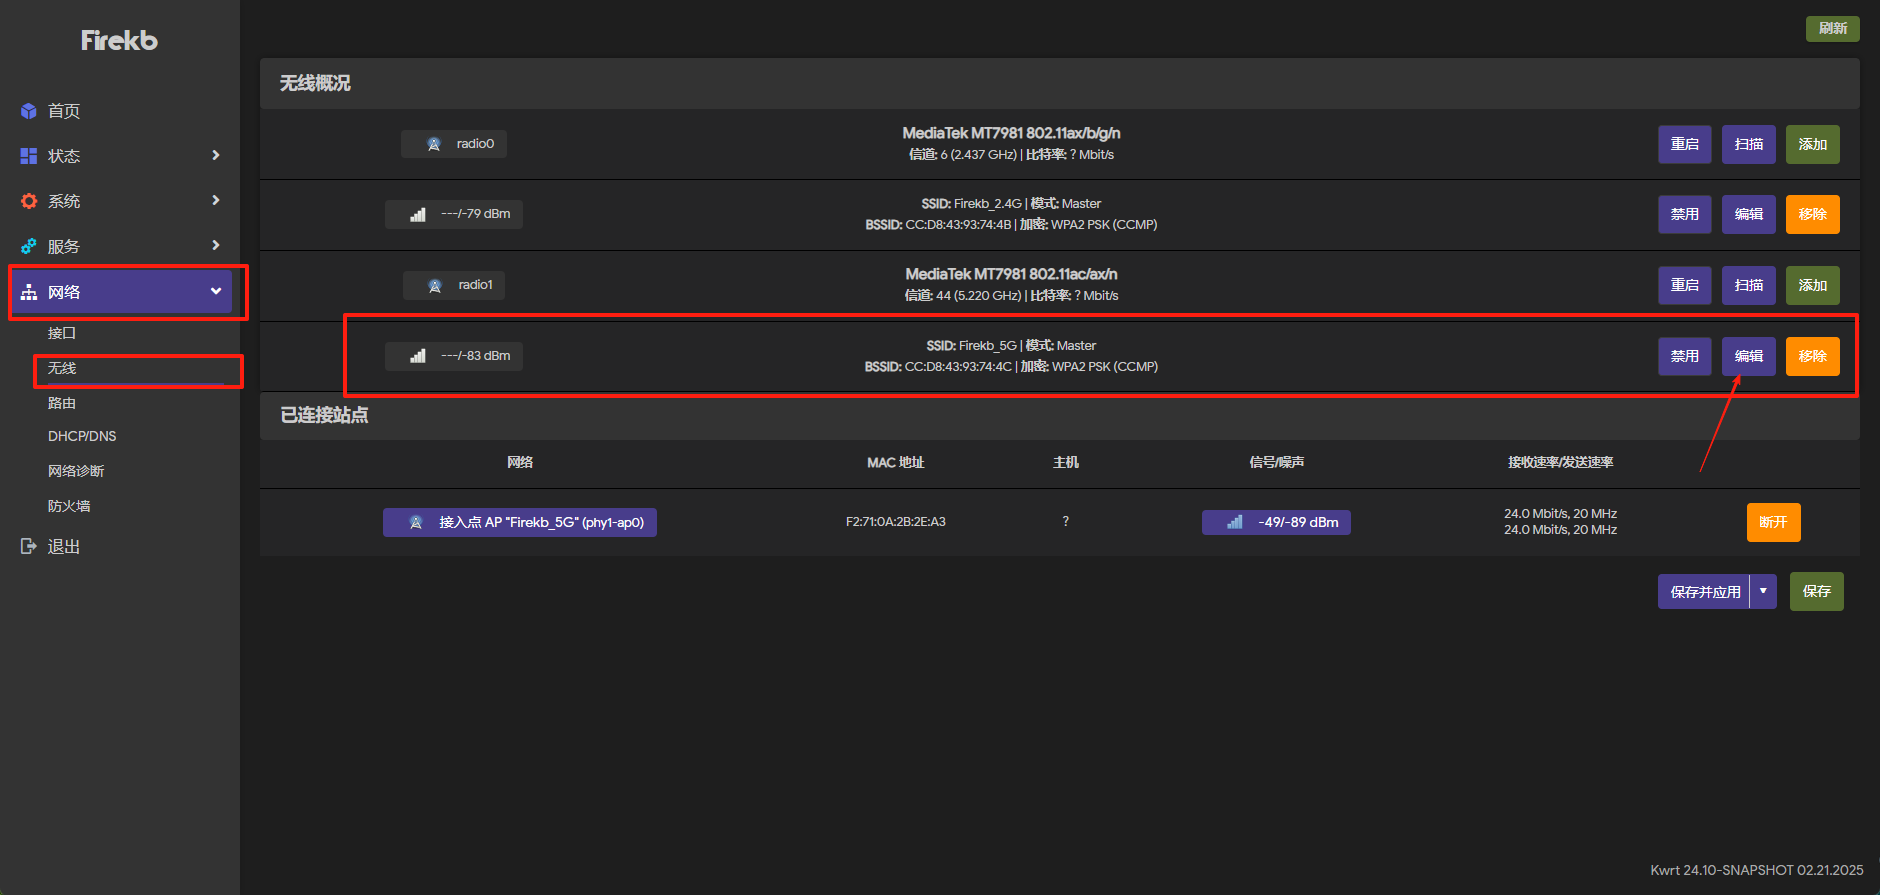Remove the Firekb_2.4G network
1880x895 pixels.
pos(1813,214)
